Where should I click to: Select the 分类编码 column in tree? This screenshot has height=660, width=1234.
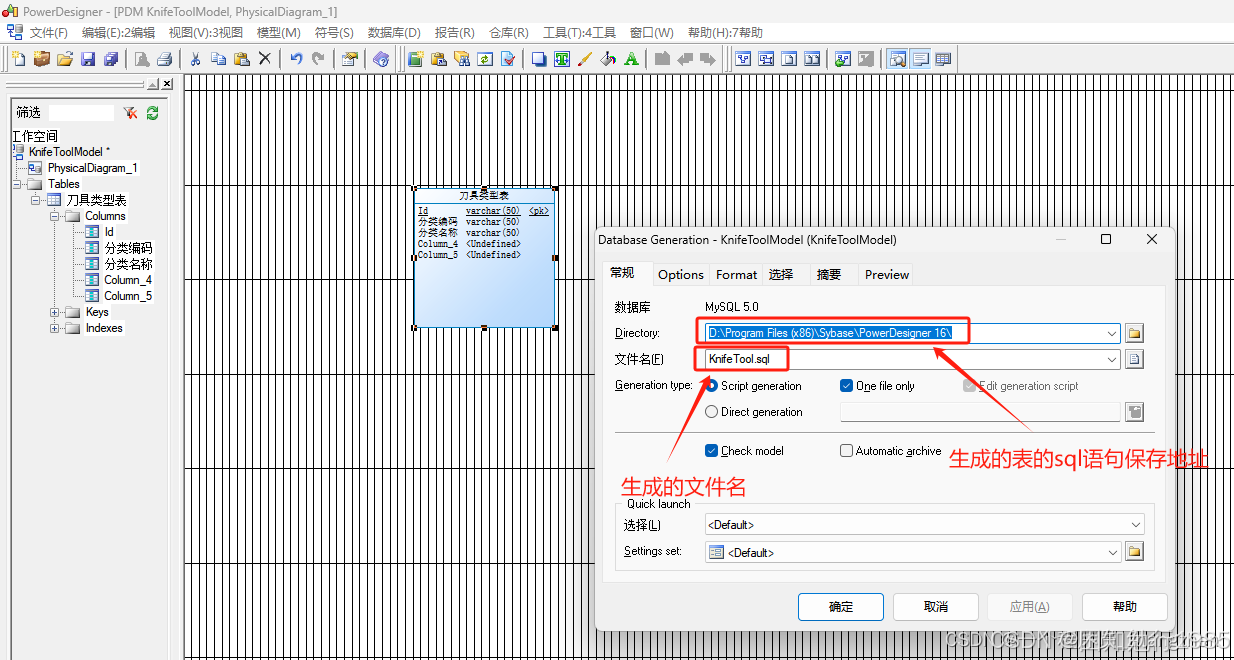tap(128, 248)
